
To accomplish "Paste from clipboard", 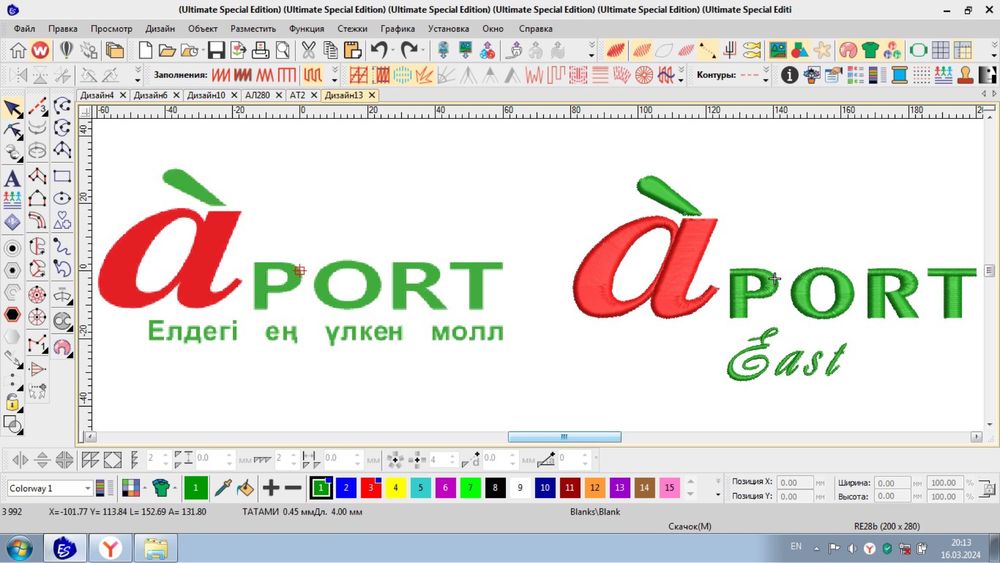I will [x=353, y=50].
